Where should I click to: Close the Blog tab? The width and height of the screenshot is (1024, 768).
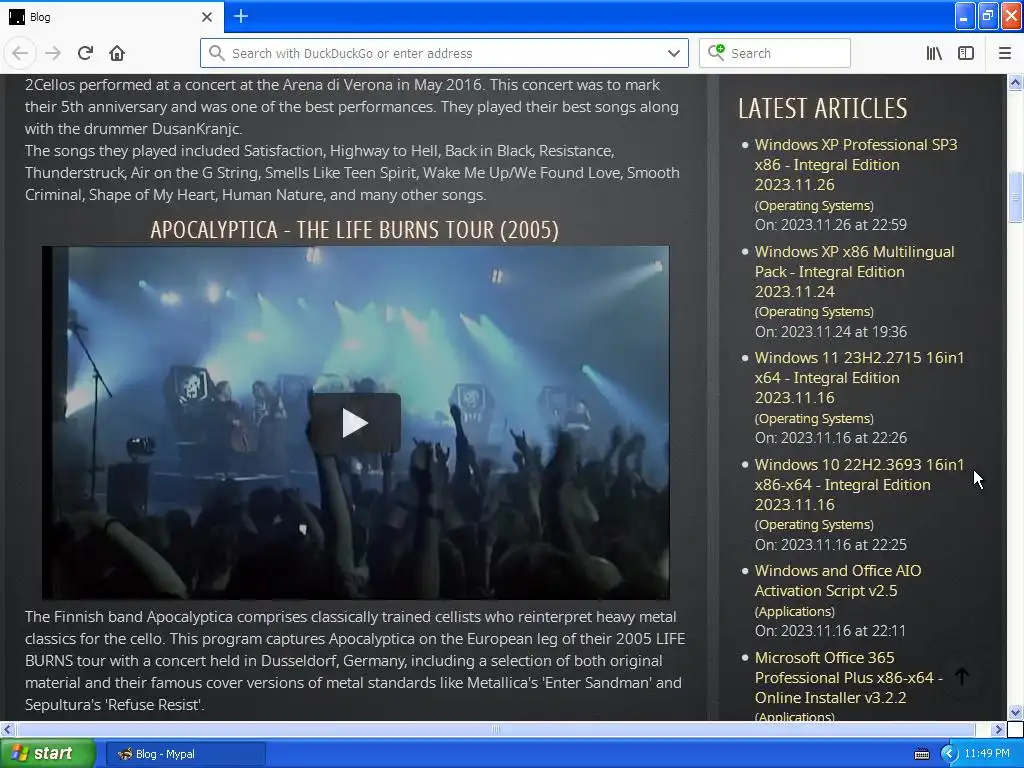tap(207, 17)
